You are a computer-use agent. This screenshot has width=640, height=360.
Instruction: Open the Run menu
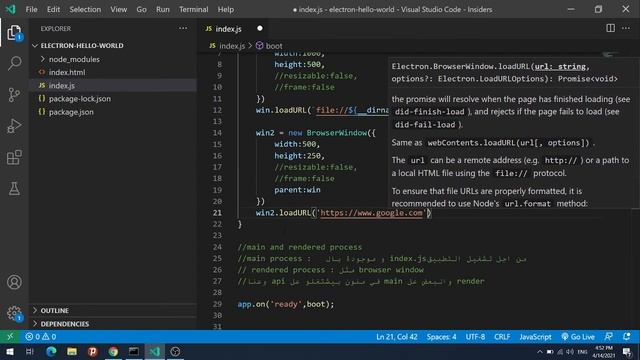[x=162, y=9]
